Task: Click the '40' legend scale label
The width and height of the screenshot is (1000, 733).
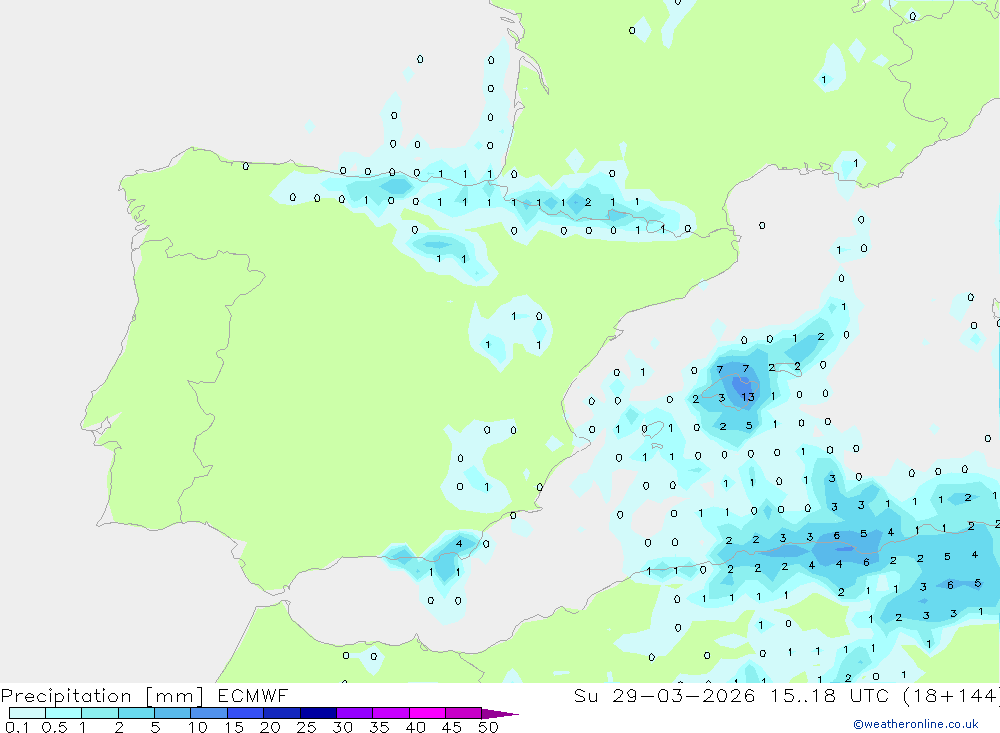Action: (x=415, y=727)
